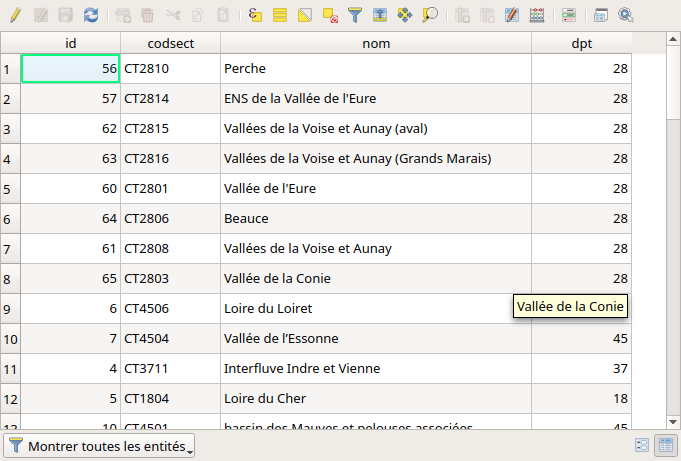Switch to form view
This screenshot has width=681, height=461.
642,446
